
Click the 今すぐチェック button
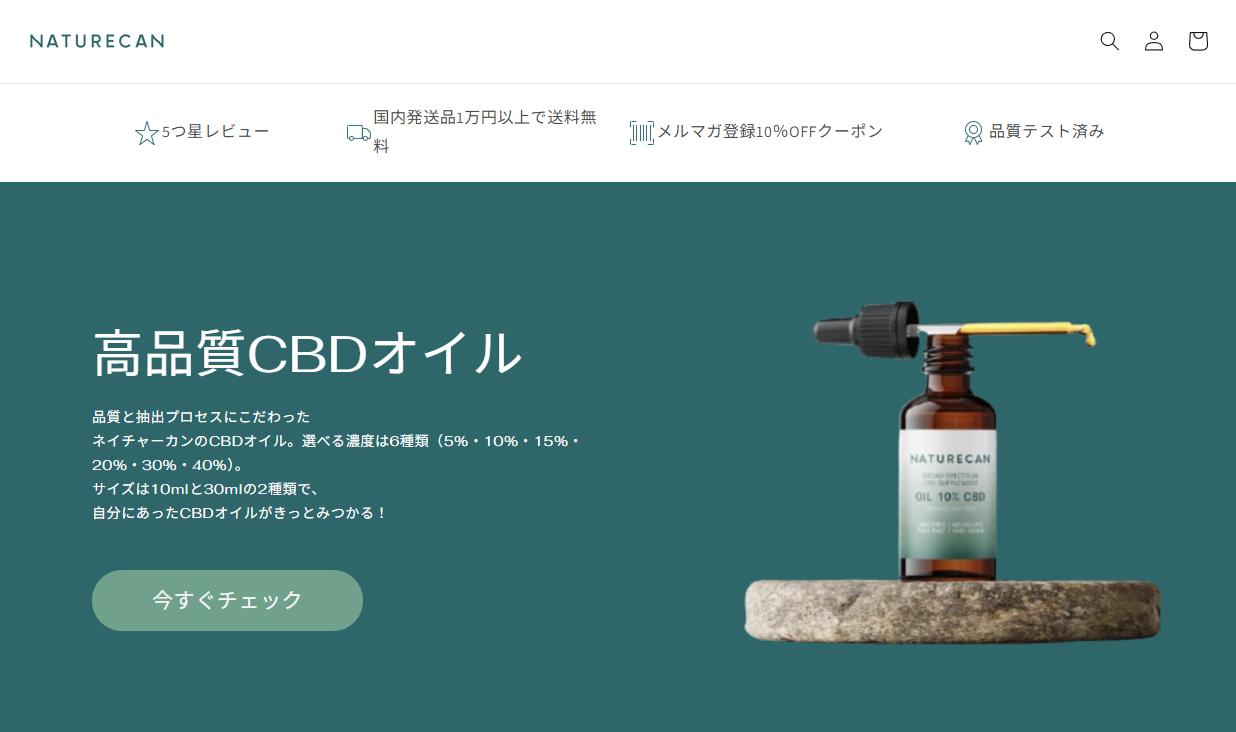click(x=227, y=600)
